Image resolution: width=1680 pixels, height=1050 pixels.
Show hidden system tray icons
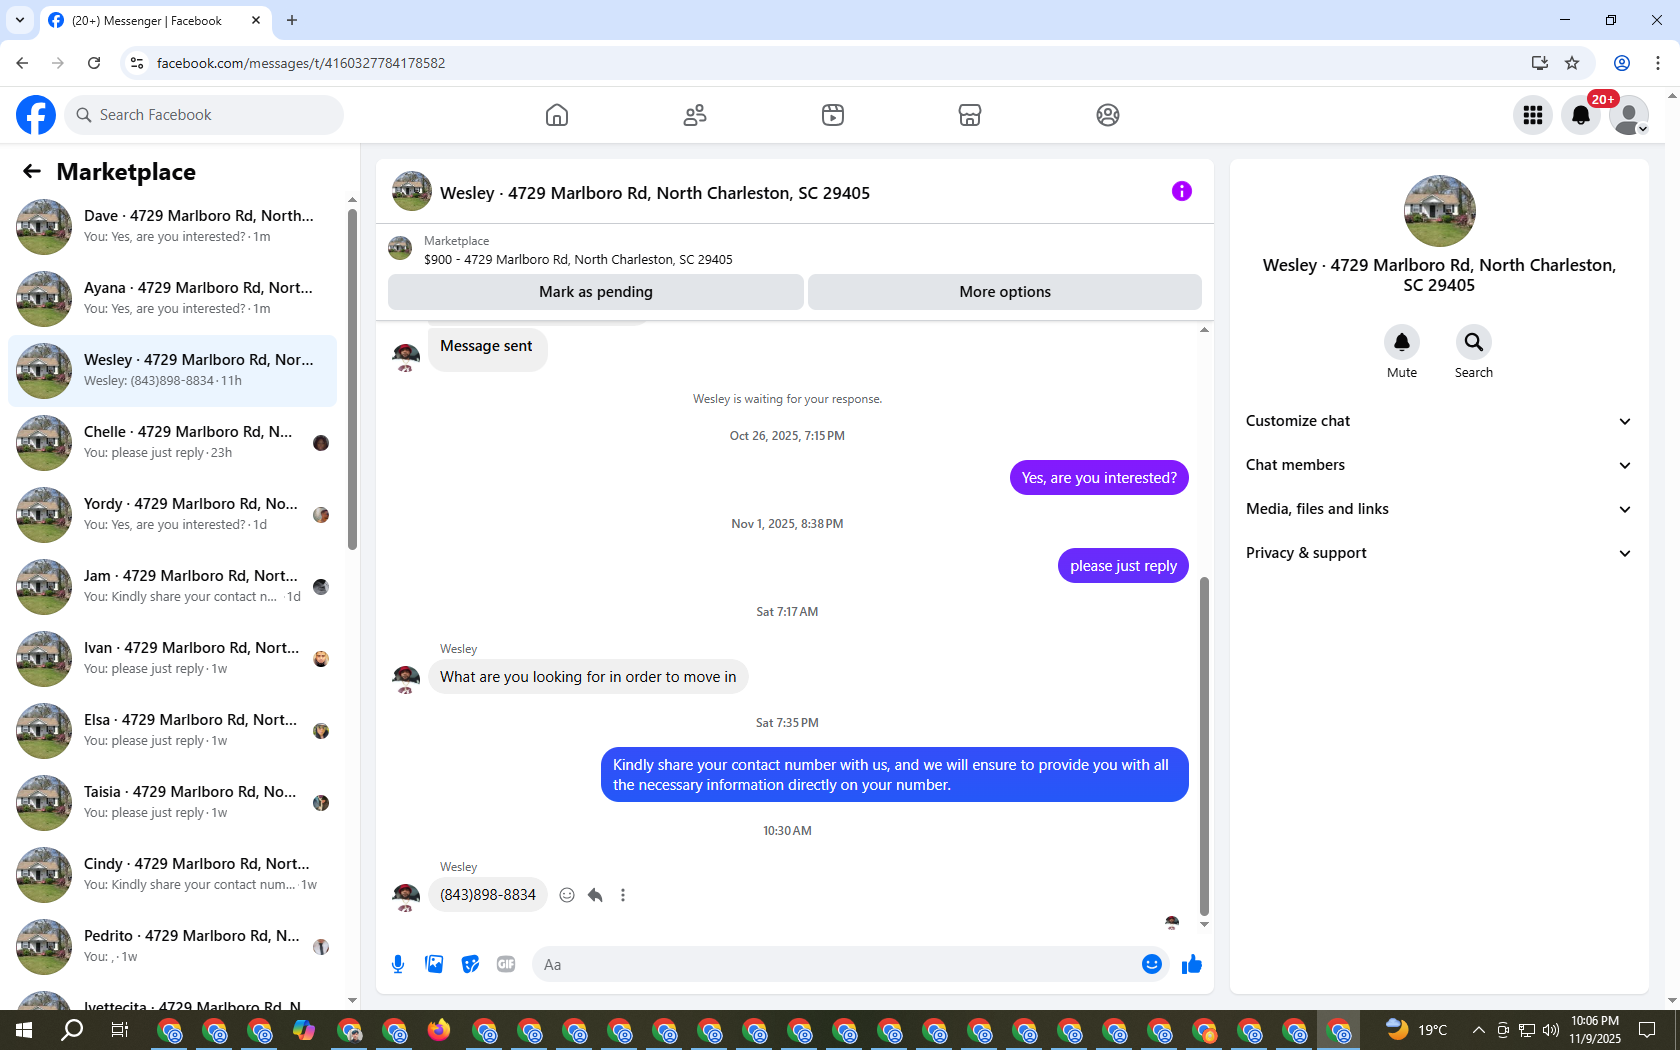coord(1478,1030)
